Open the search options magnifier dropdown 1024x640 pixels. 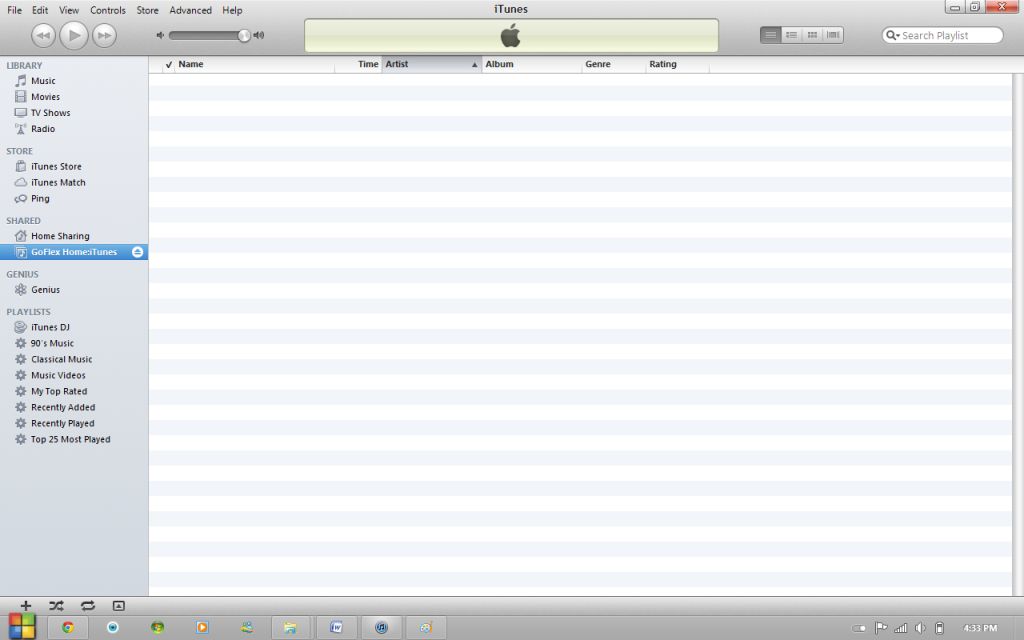[x=892, y=35]
